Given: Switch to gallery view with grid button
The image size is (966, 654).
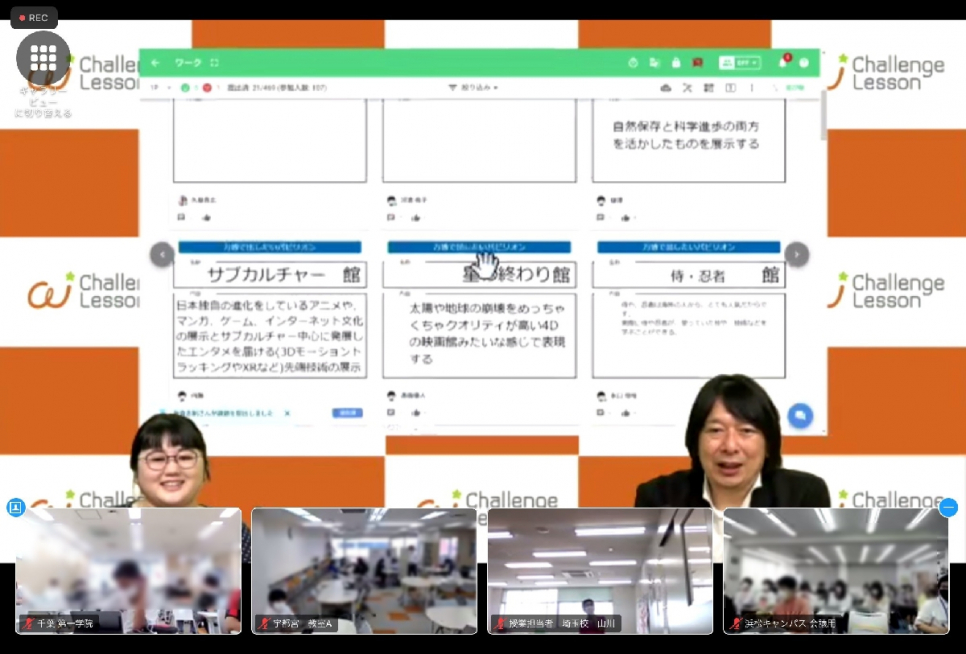Looking at the screenshot, I should pos(43,59).
